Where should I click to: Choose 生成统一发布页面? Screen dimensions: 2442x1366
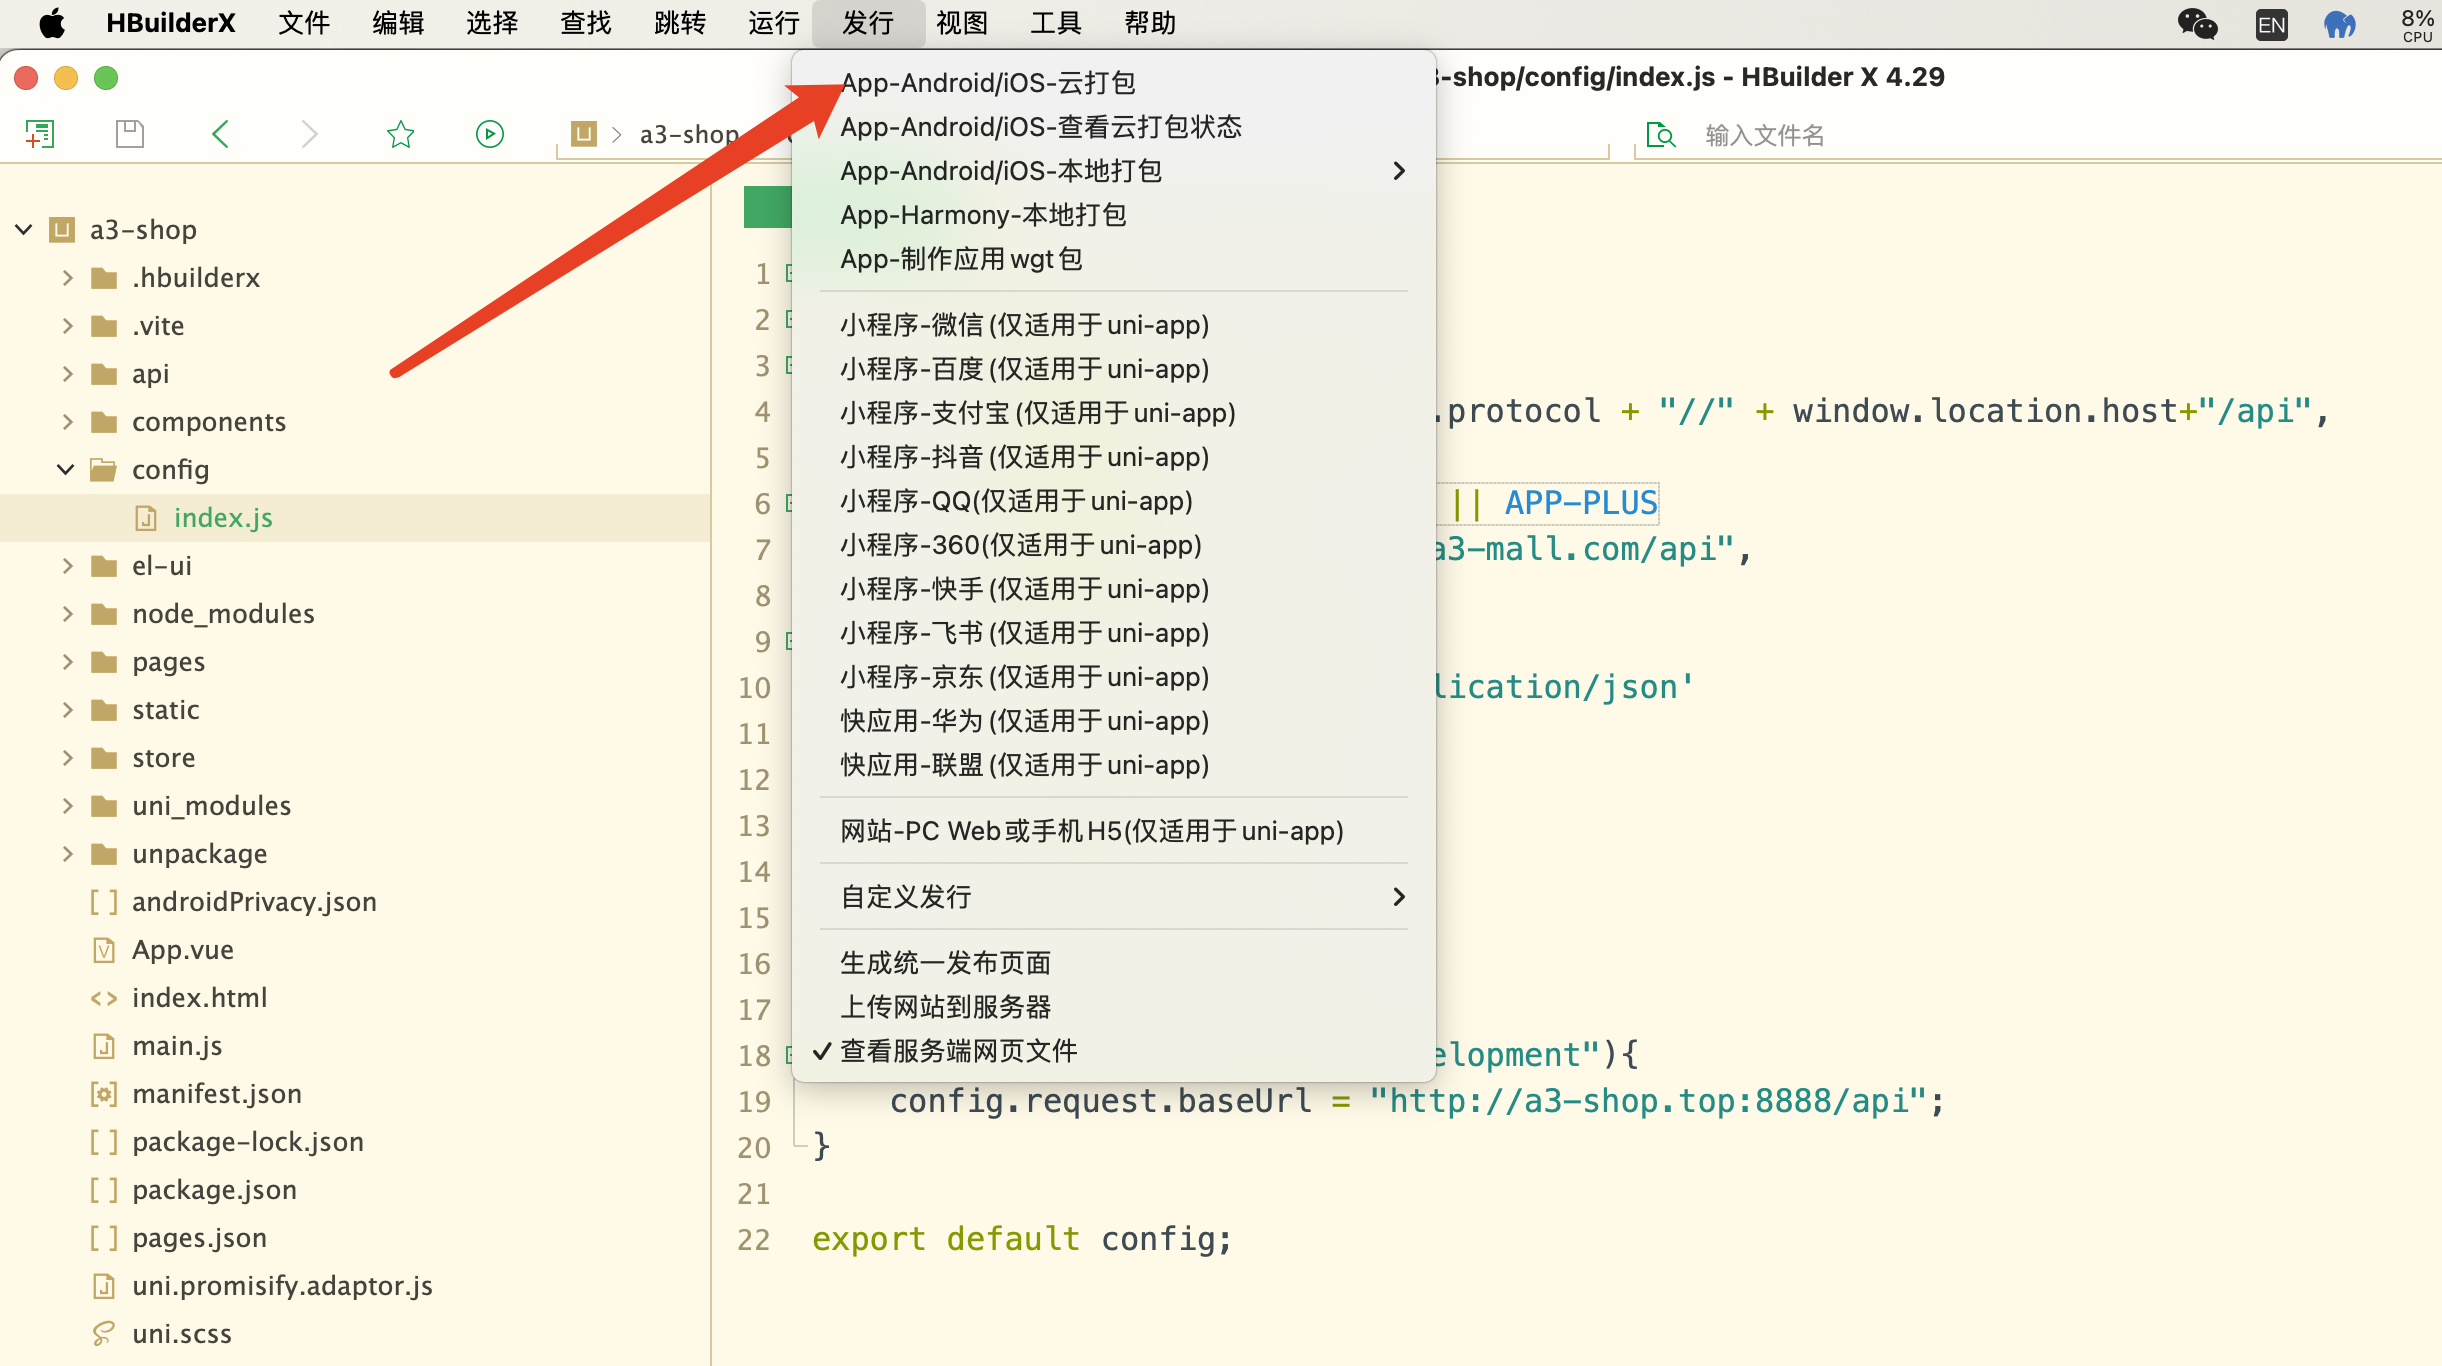pyautogui.click(x=1113, y=963)
